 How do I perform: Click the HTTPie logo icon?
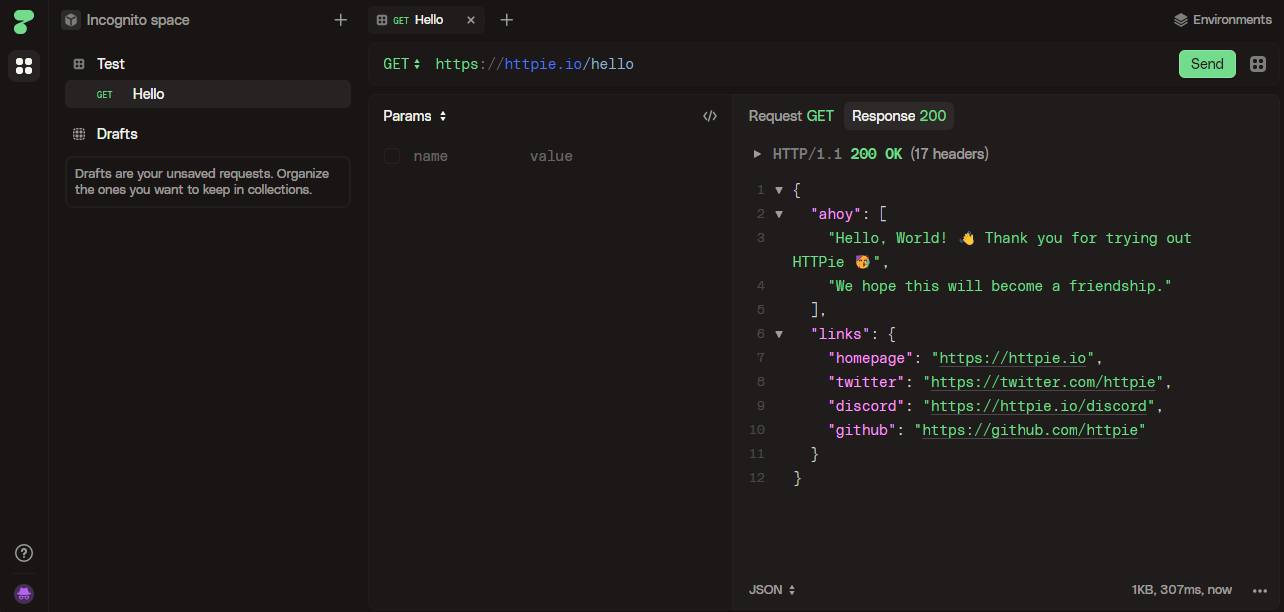(x=23, y=20)
